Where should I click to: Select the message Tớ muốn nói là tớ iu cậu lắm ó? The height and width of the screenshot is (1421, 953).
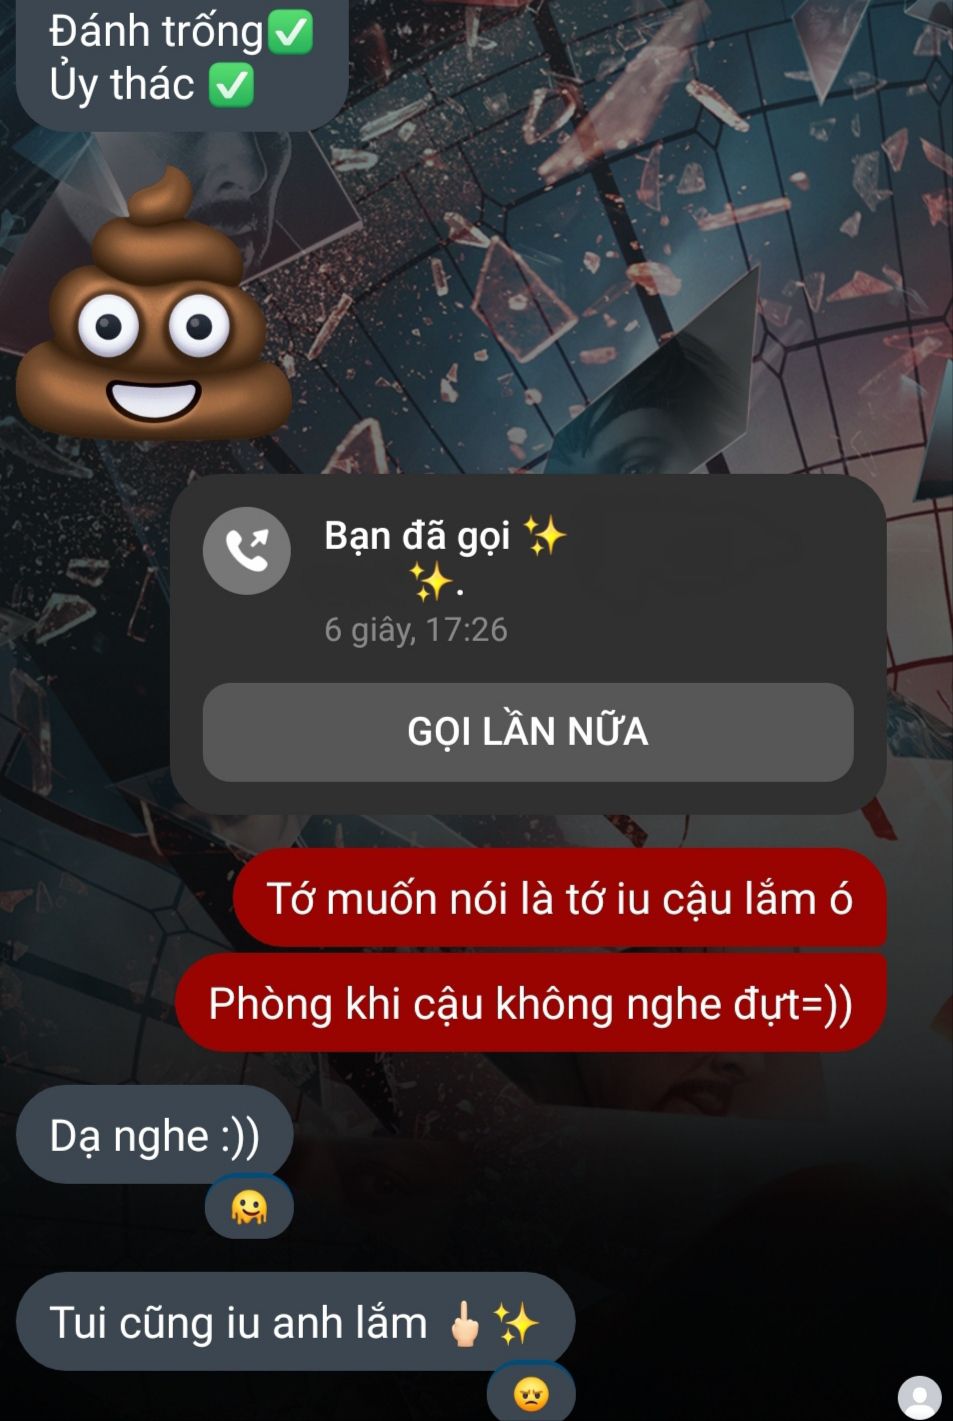tap(560, 898)
